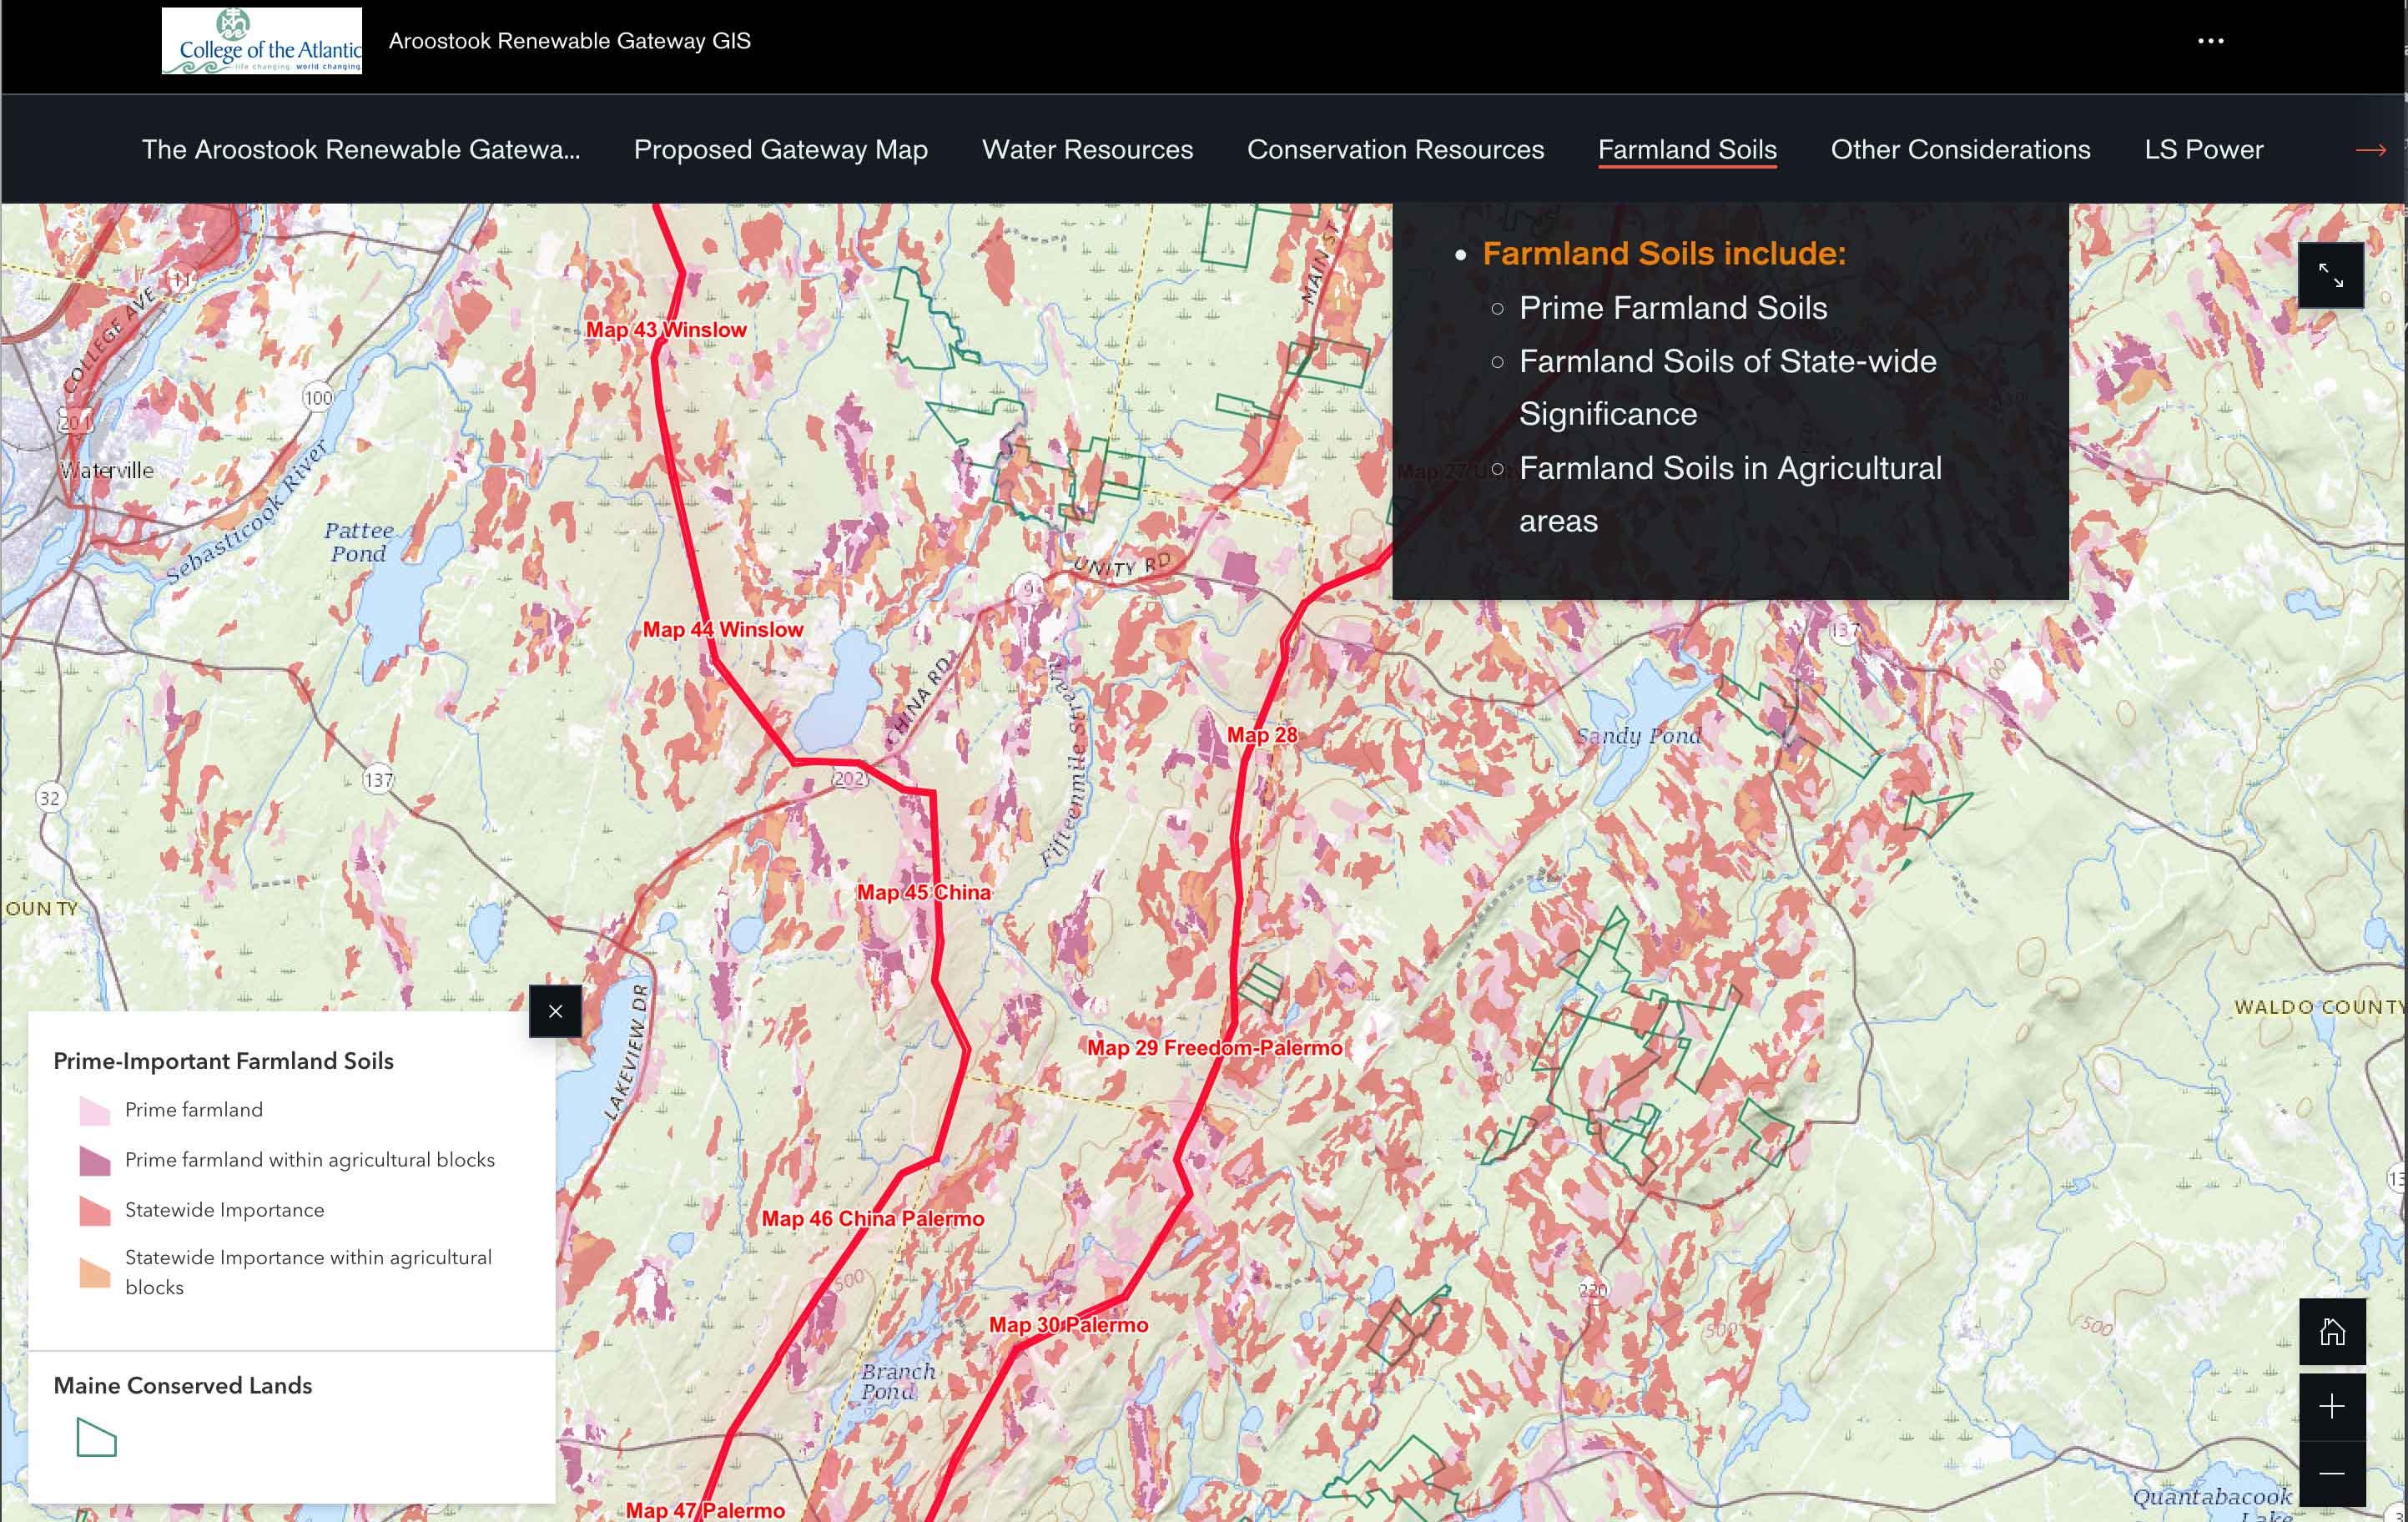Open the Other Considerations tab
Viewport: 2408px width, 1522px height.
(1960, 149)
